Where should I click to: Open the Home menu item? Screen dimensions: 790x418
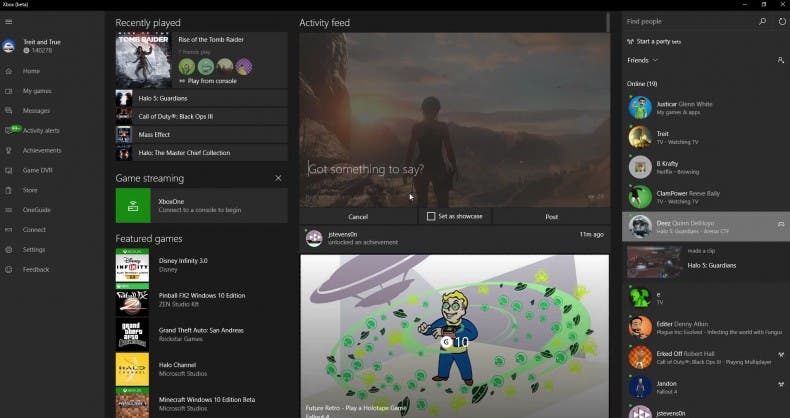pyautogui.click(x=31, y=72)
